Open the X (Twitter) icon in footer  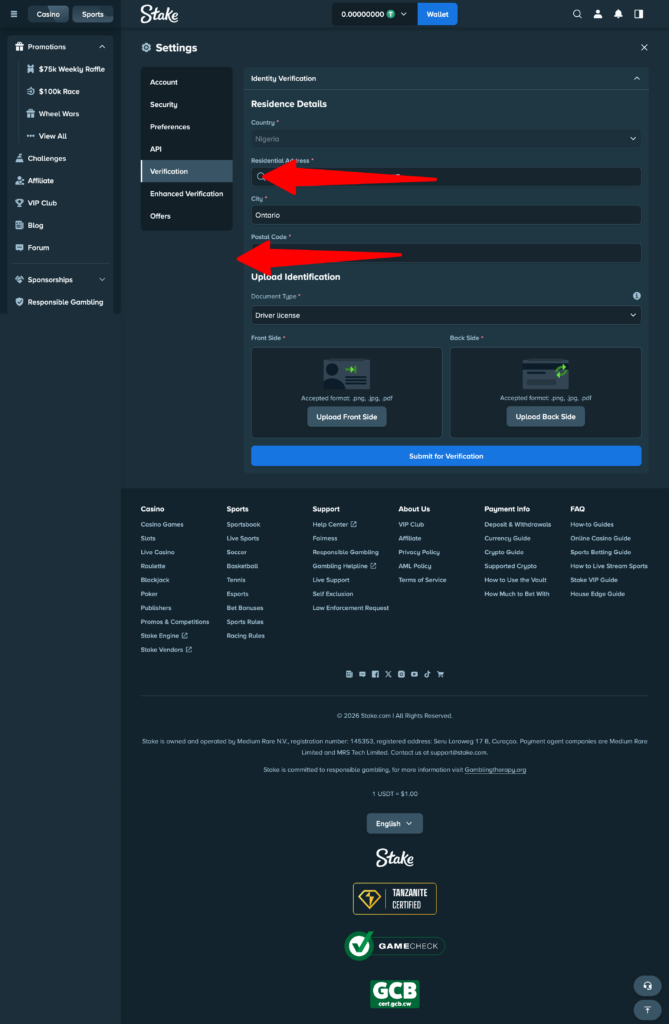(388, 674)
